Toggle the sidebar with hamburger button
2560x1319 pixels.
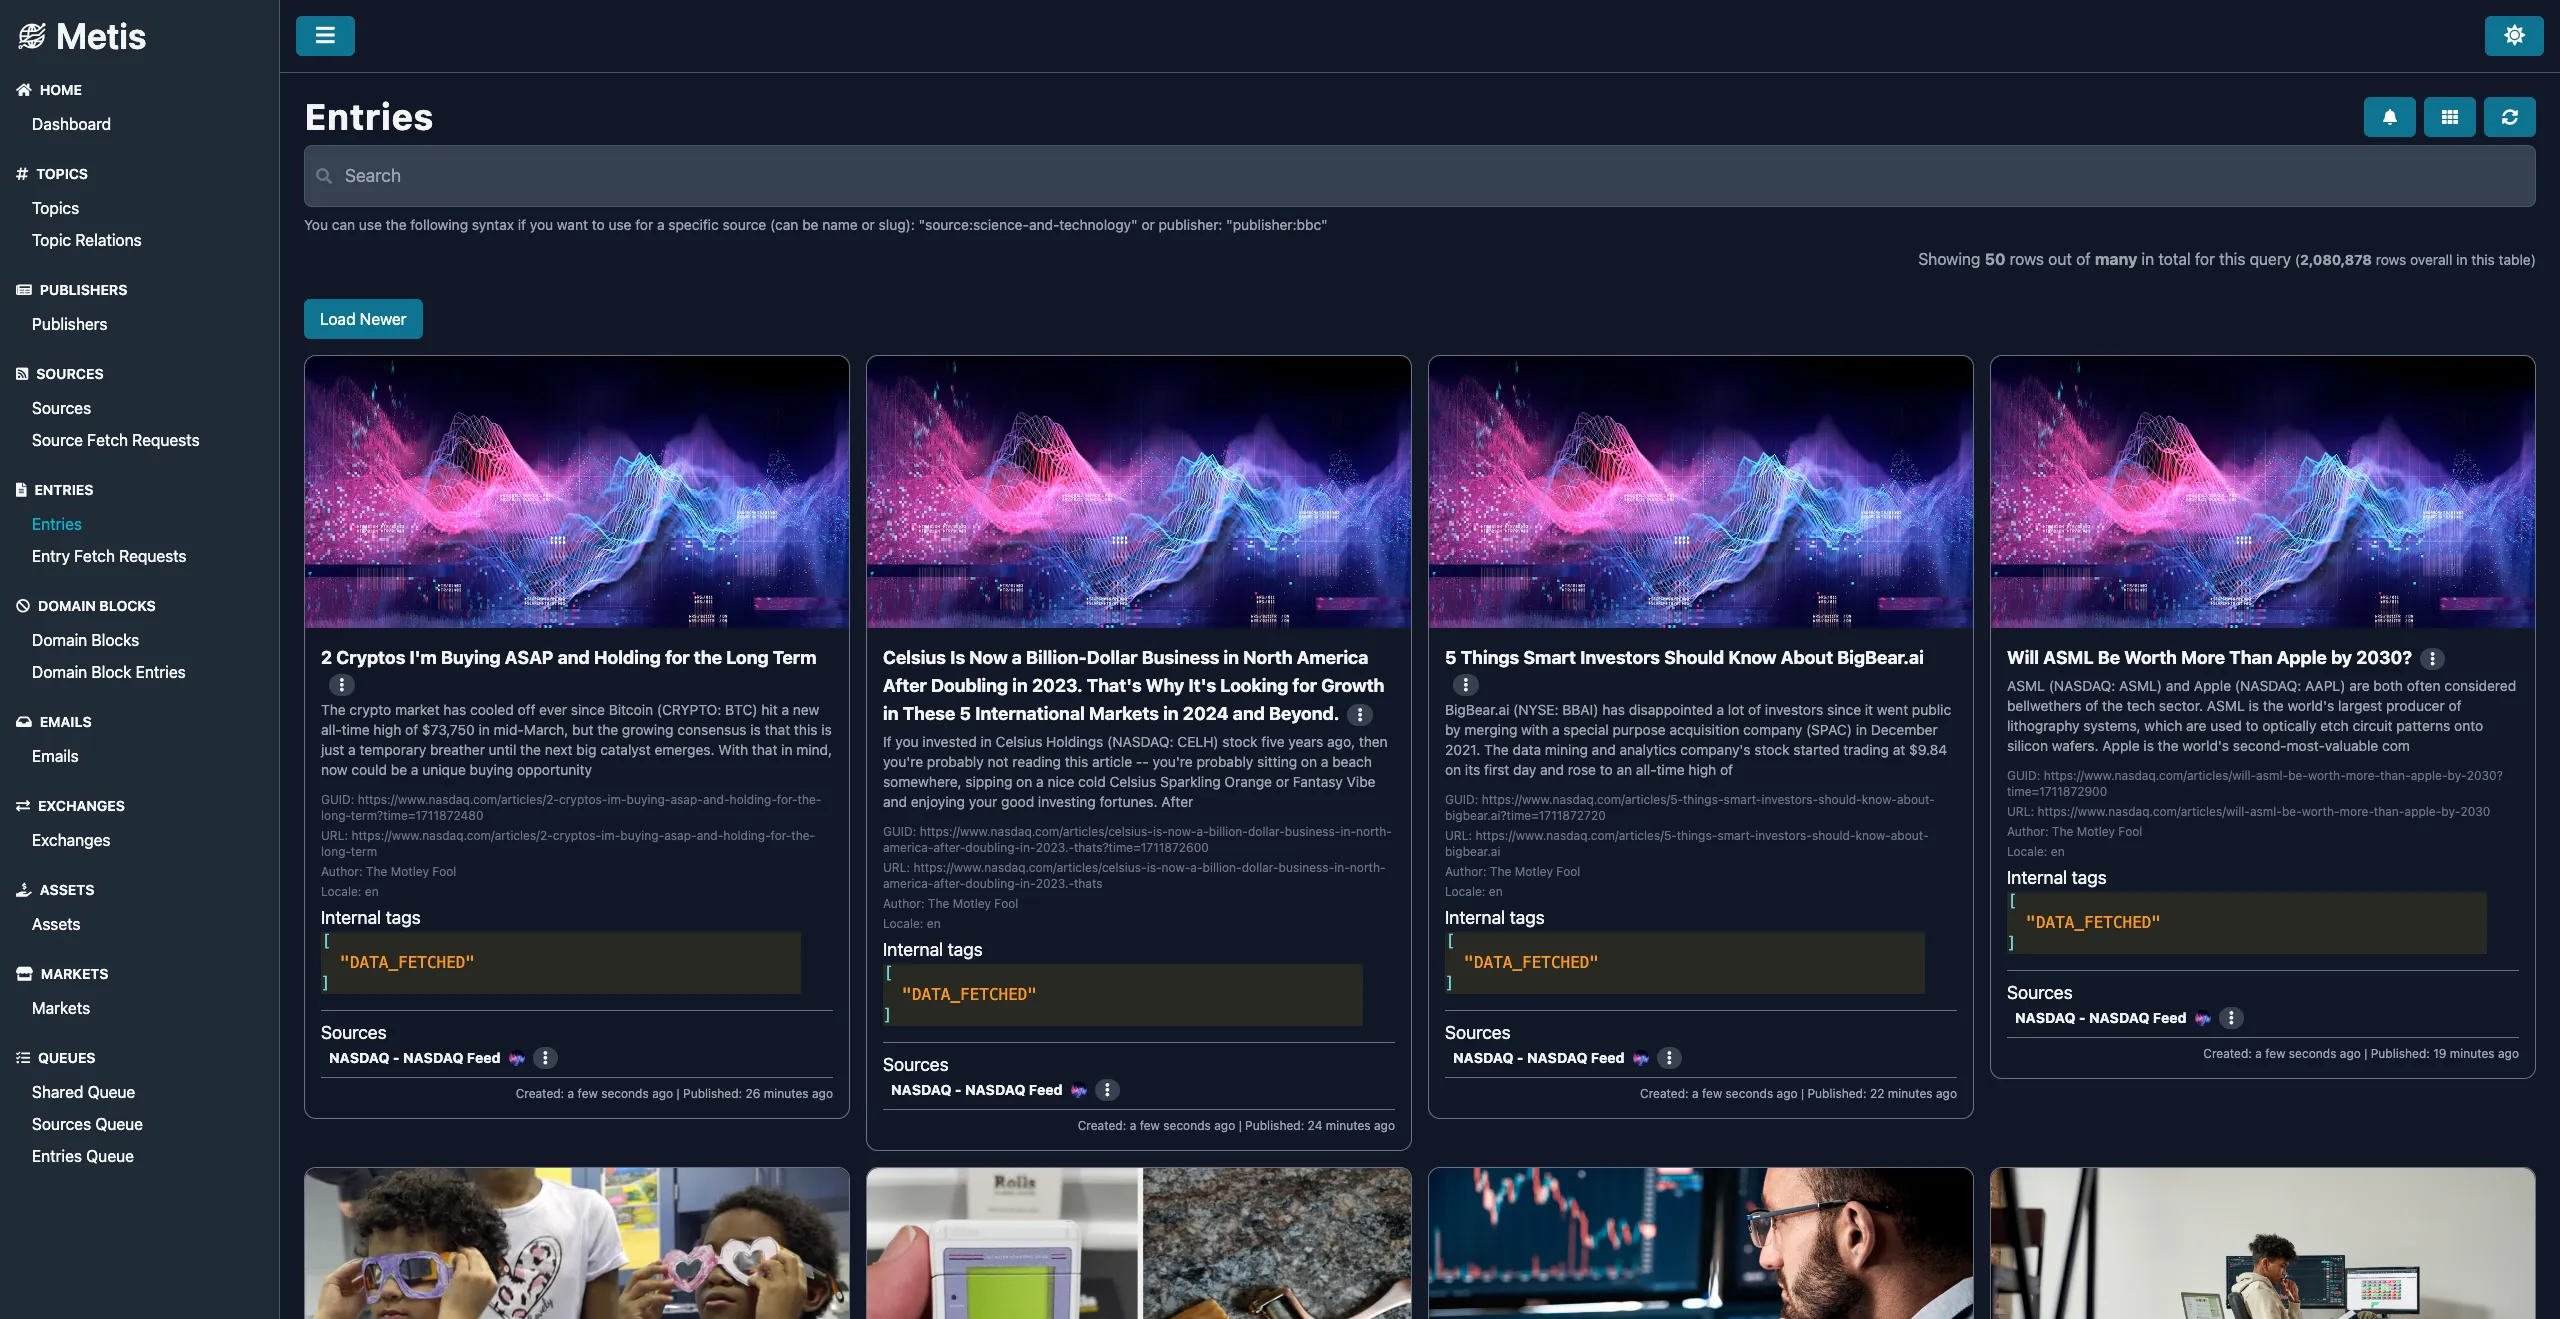(325, 36)
